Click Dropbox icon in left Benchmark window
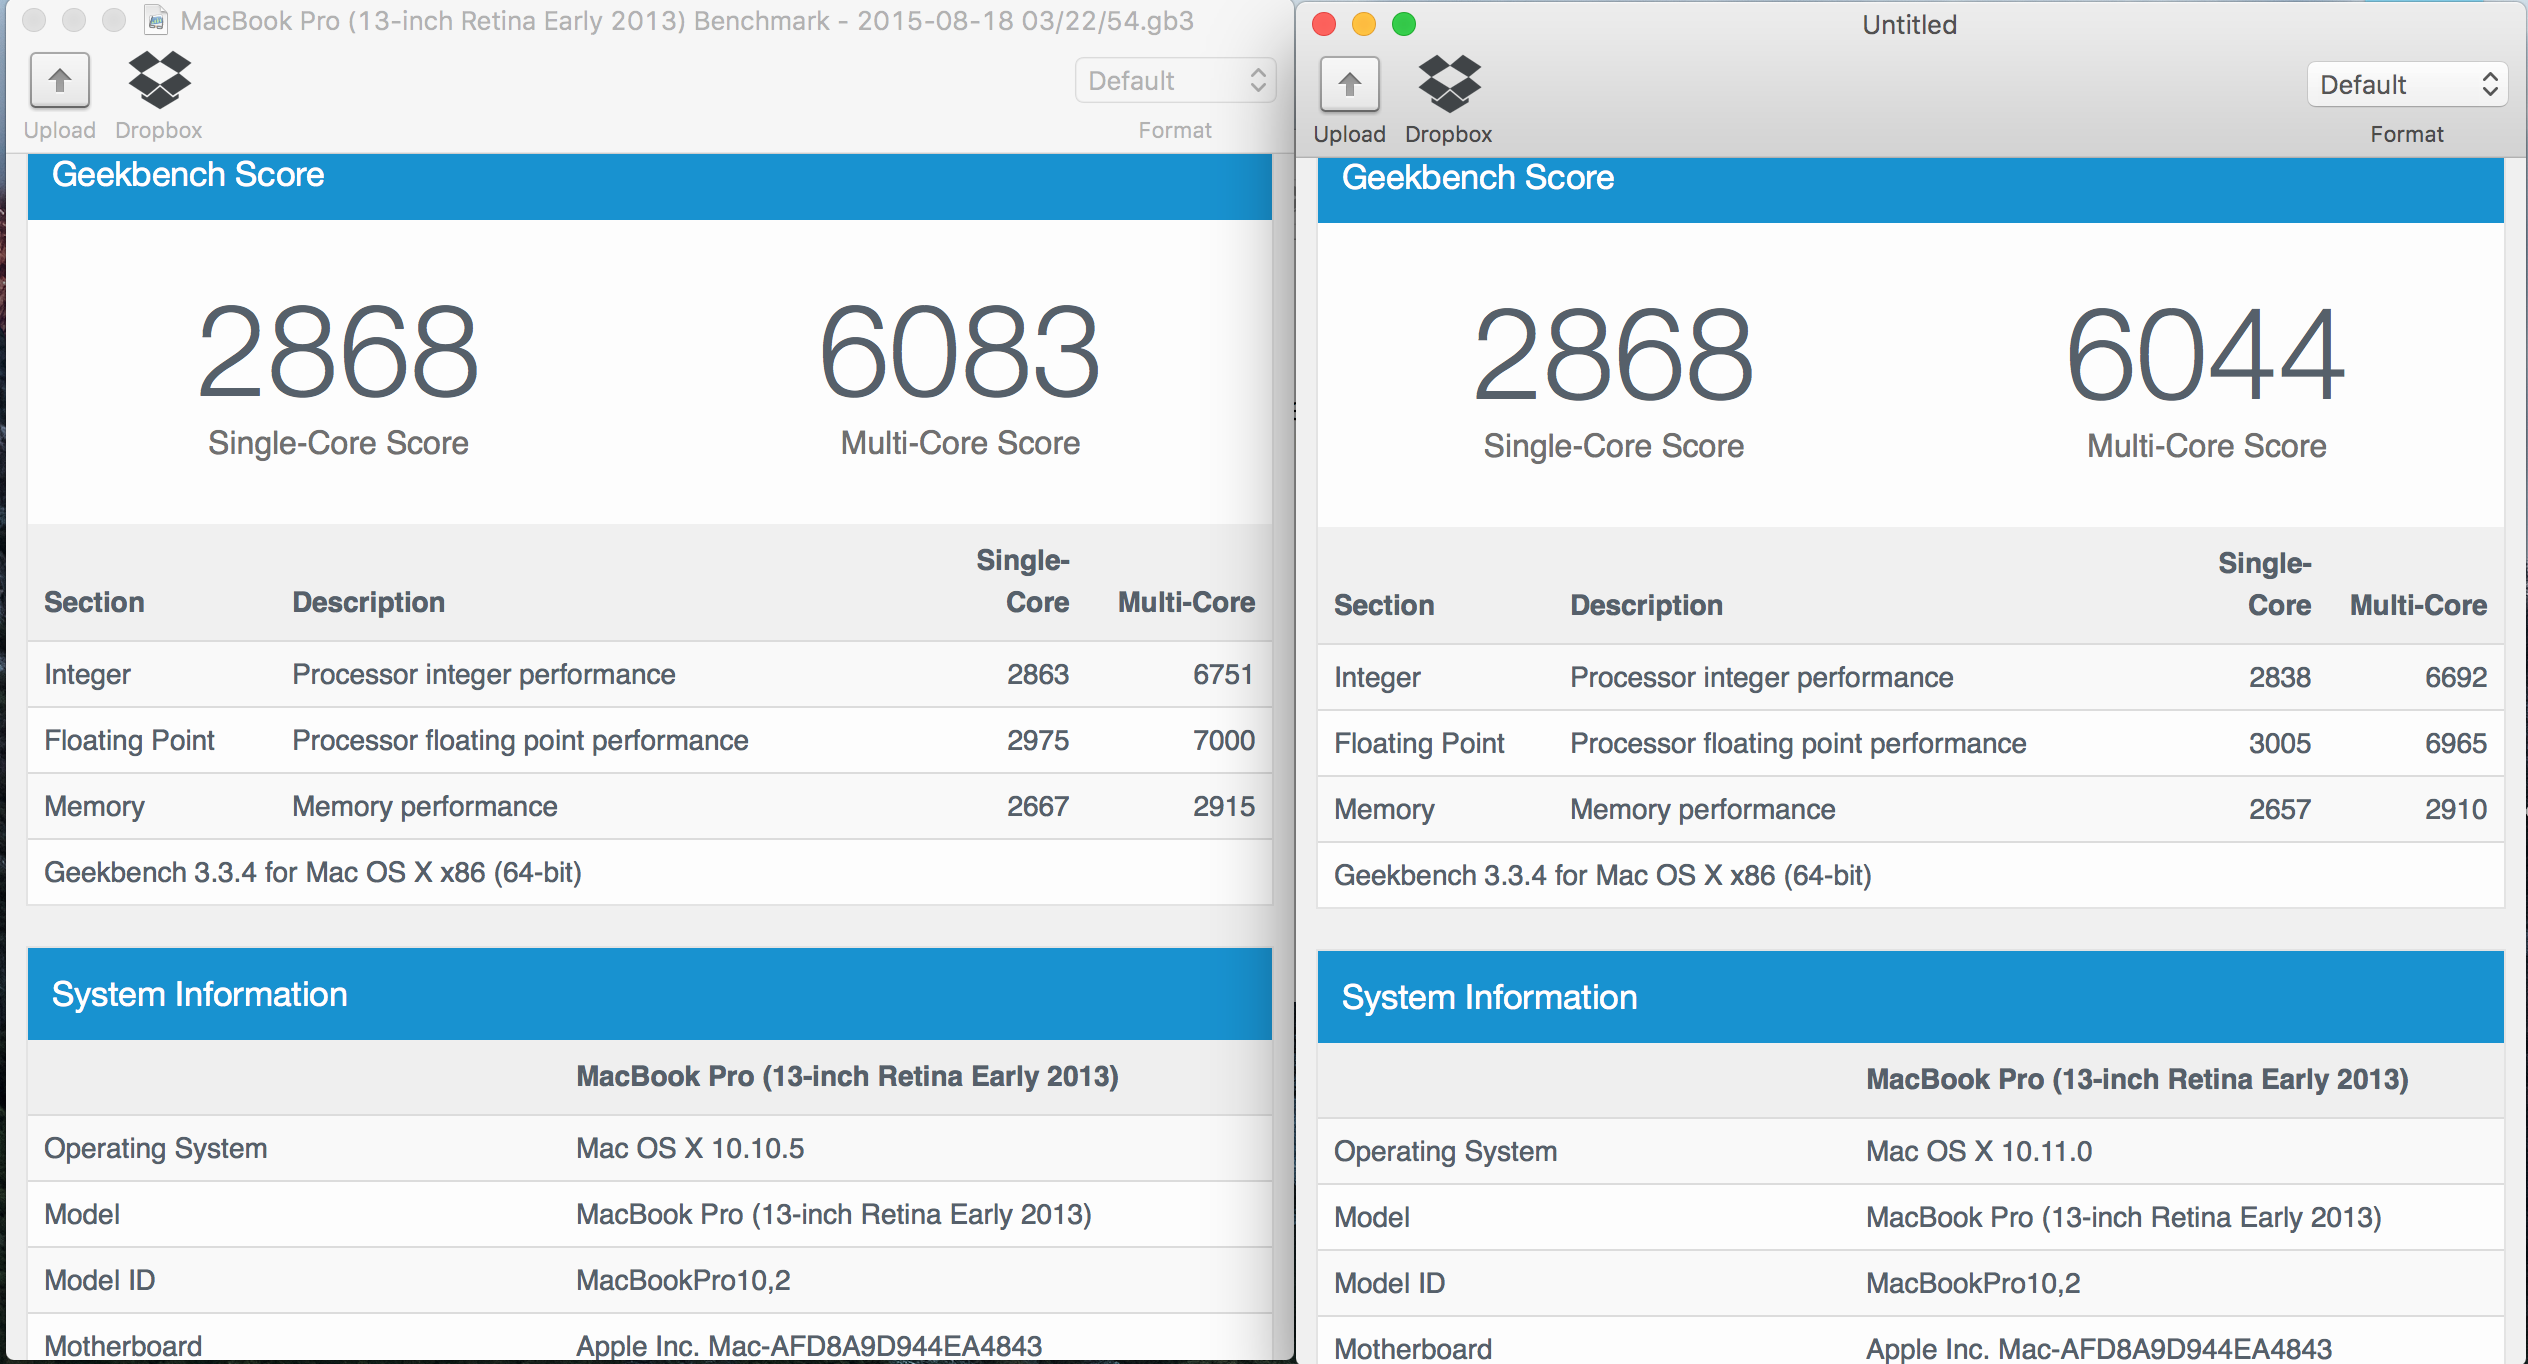Viewport: 2528px width, 1364px height. pyautogui.click(x=159, y=80)
